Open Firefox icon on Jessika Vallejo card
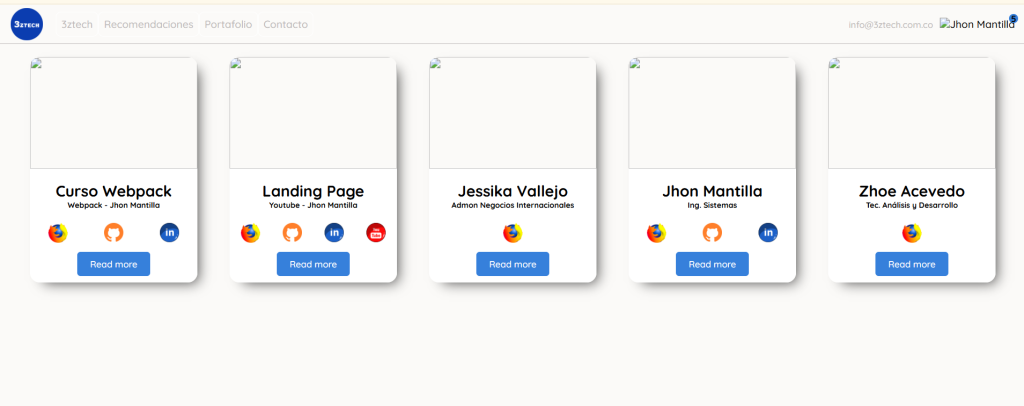Viewport: 1024px width, 406px height. (513, 233)
